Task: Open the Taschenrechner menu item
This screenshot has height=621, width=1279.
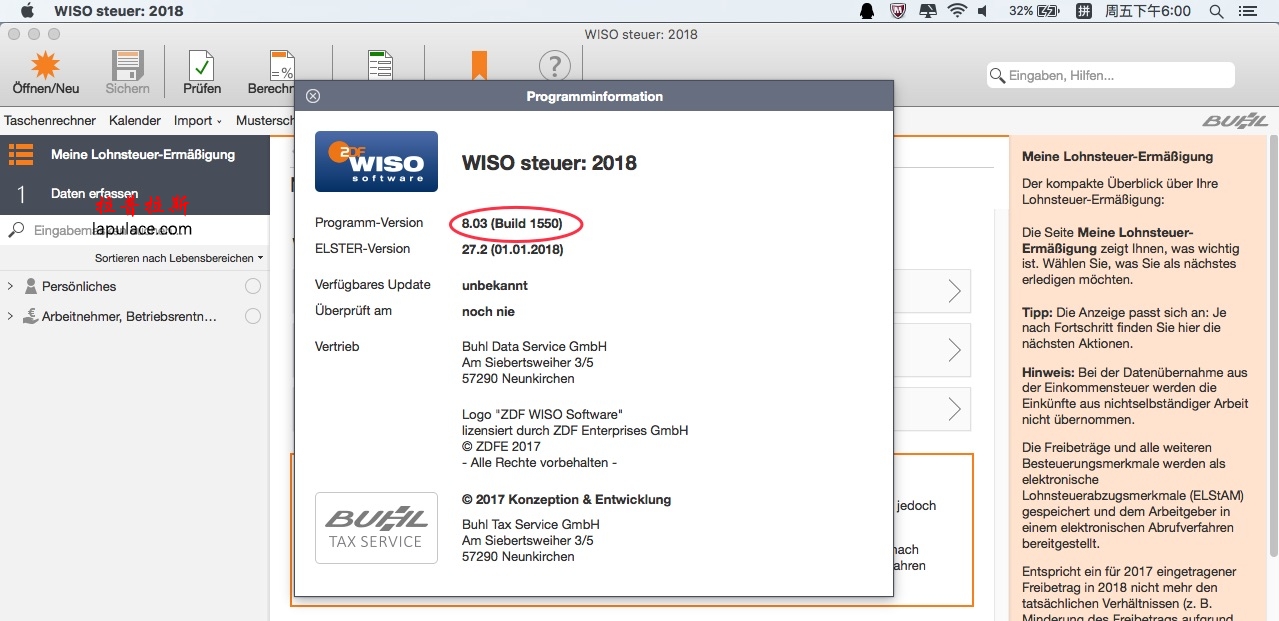Action: (x=50, y=120)
